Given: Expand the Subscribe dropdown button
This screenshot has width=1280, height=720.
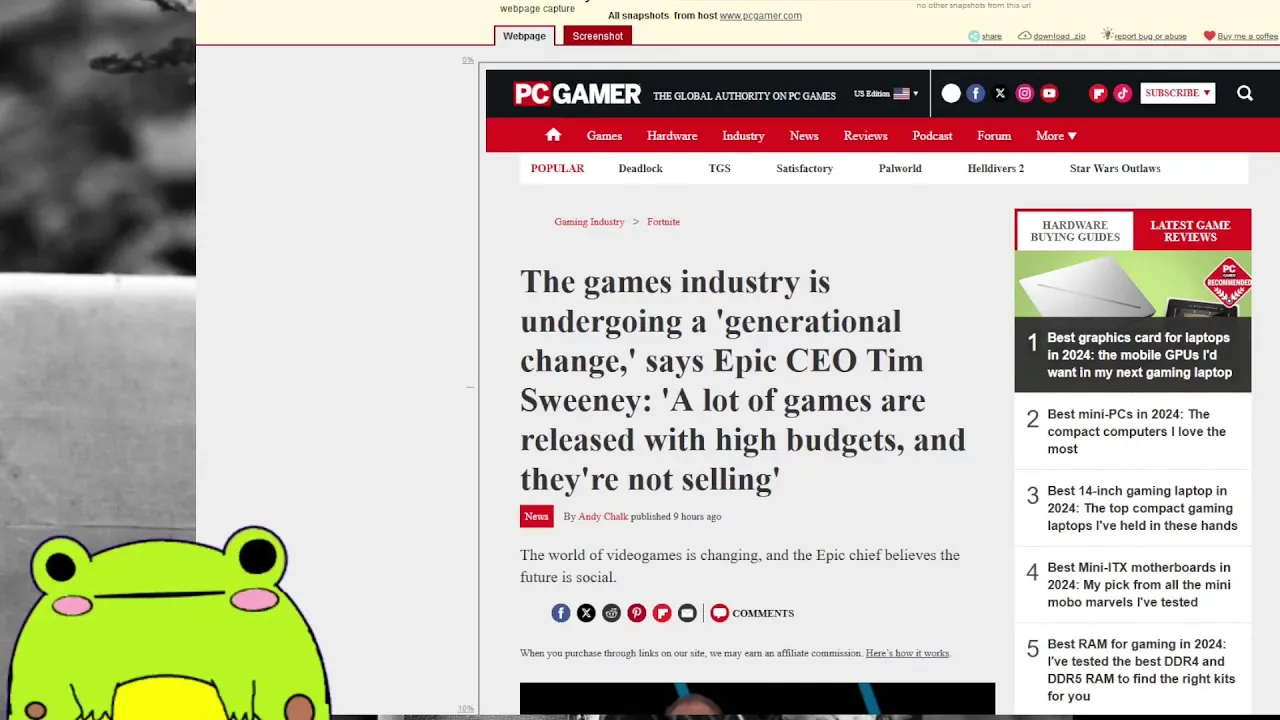Looking at the screenshot, I should coord(1178,93).
